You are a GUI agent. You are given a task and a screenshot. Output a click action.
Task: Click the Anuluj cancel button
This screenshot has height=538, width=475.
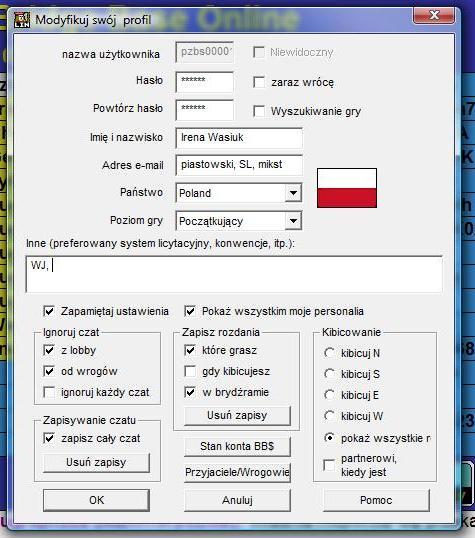[237, 500]
